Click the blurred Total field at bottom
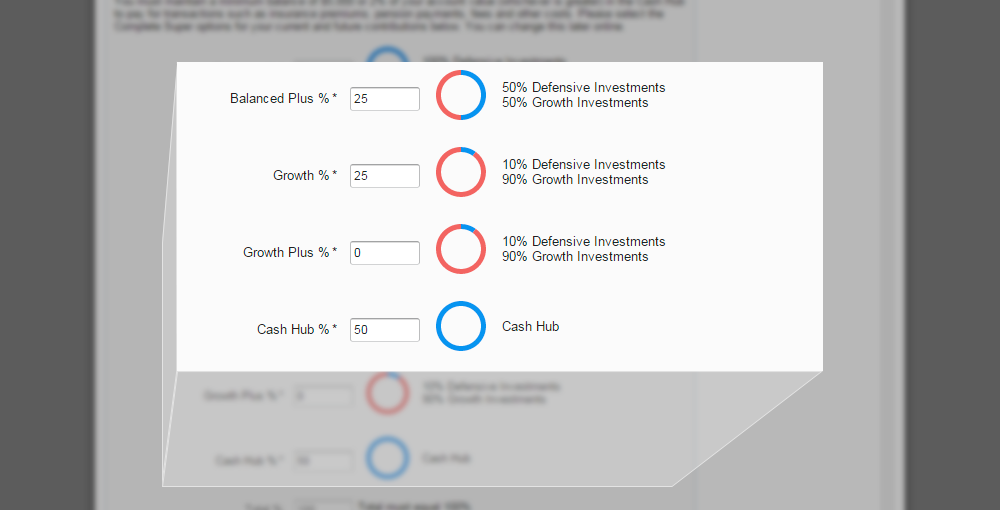1000x510 pixels. pyautogui.click(x=323, y=505)
